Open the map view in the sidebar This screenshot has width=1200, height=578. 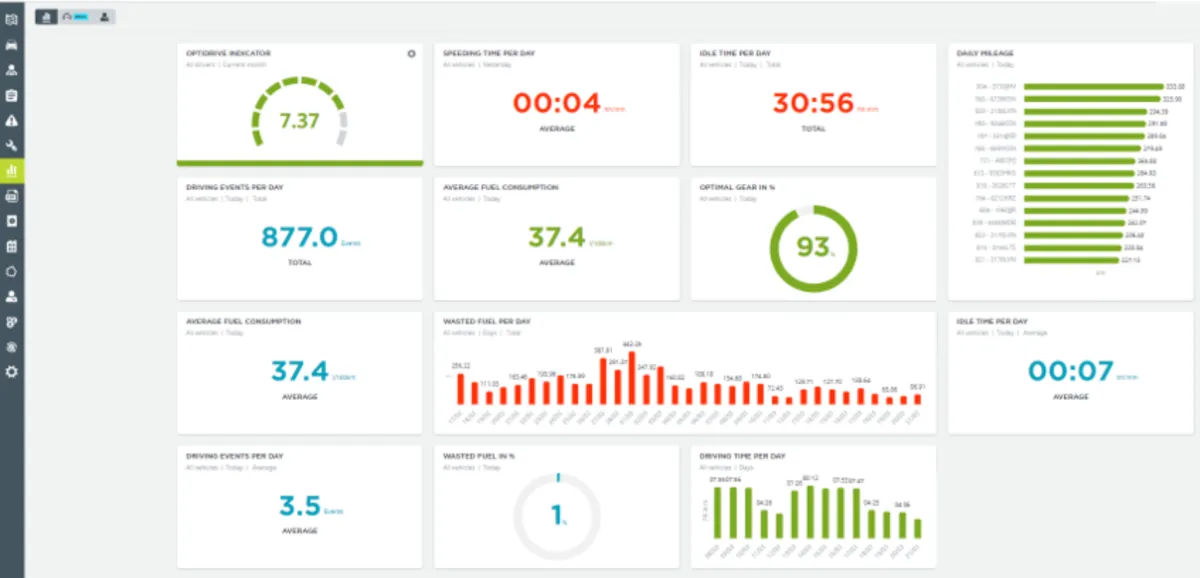(12, 19)
